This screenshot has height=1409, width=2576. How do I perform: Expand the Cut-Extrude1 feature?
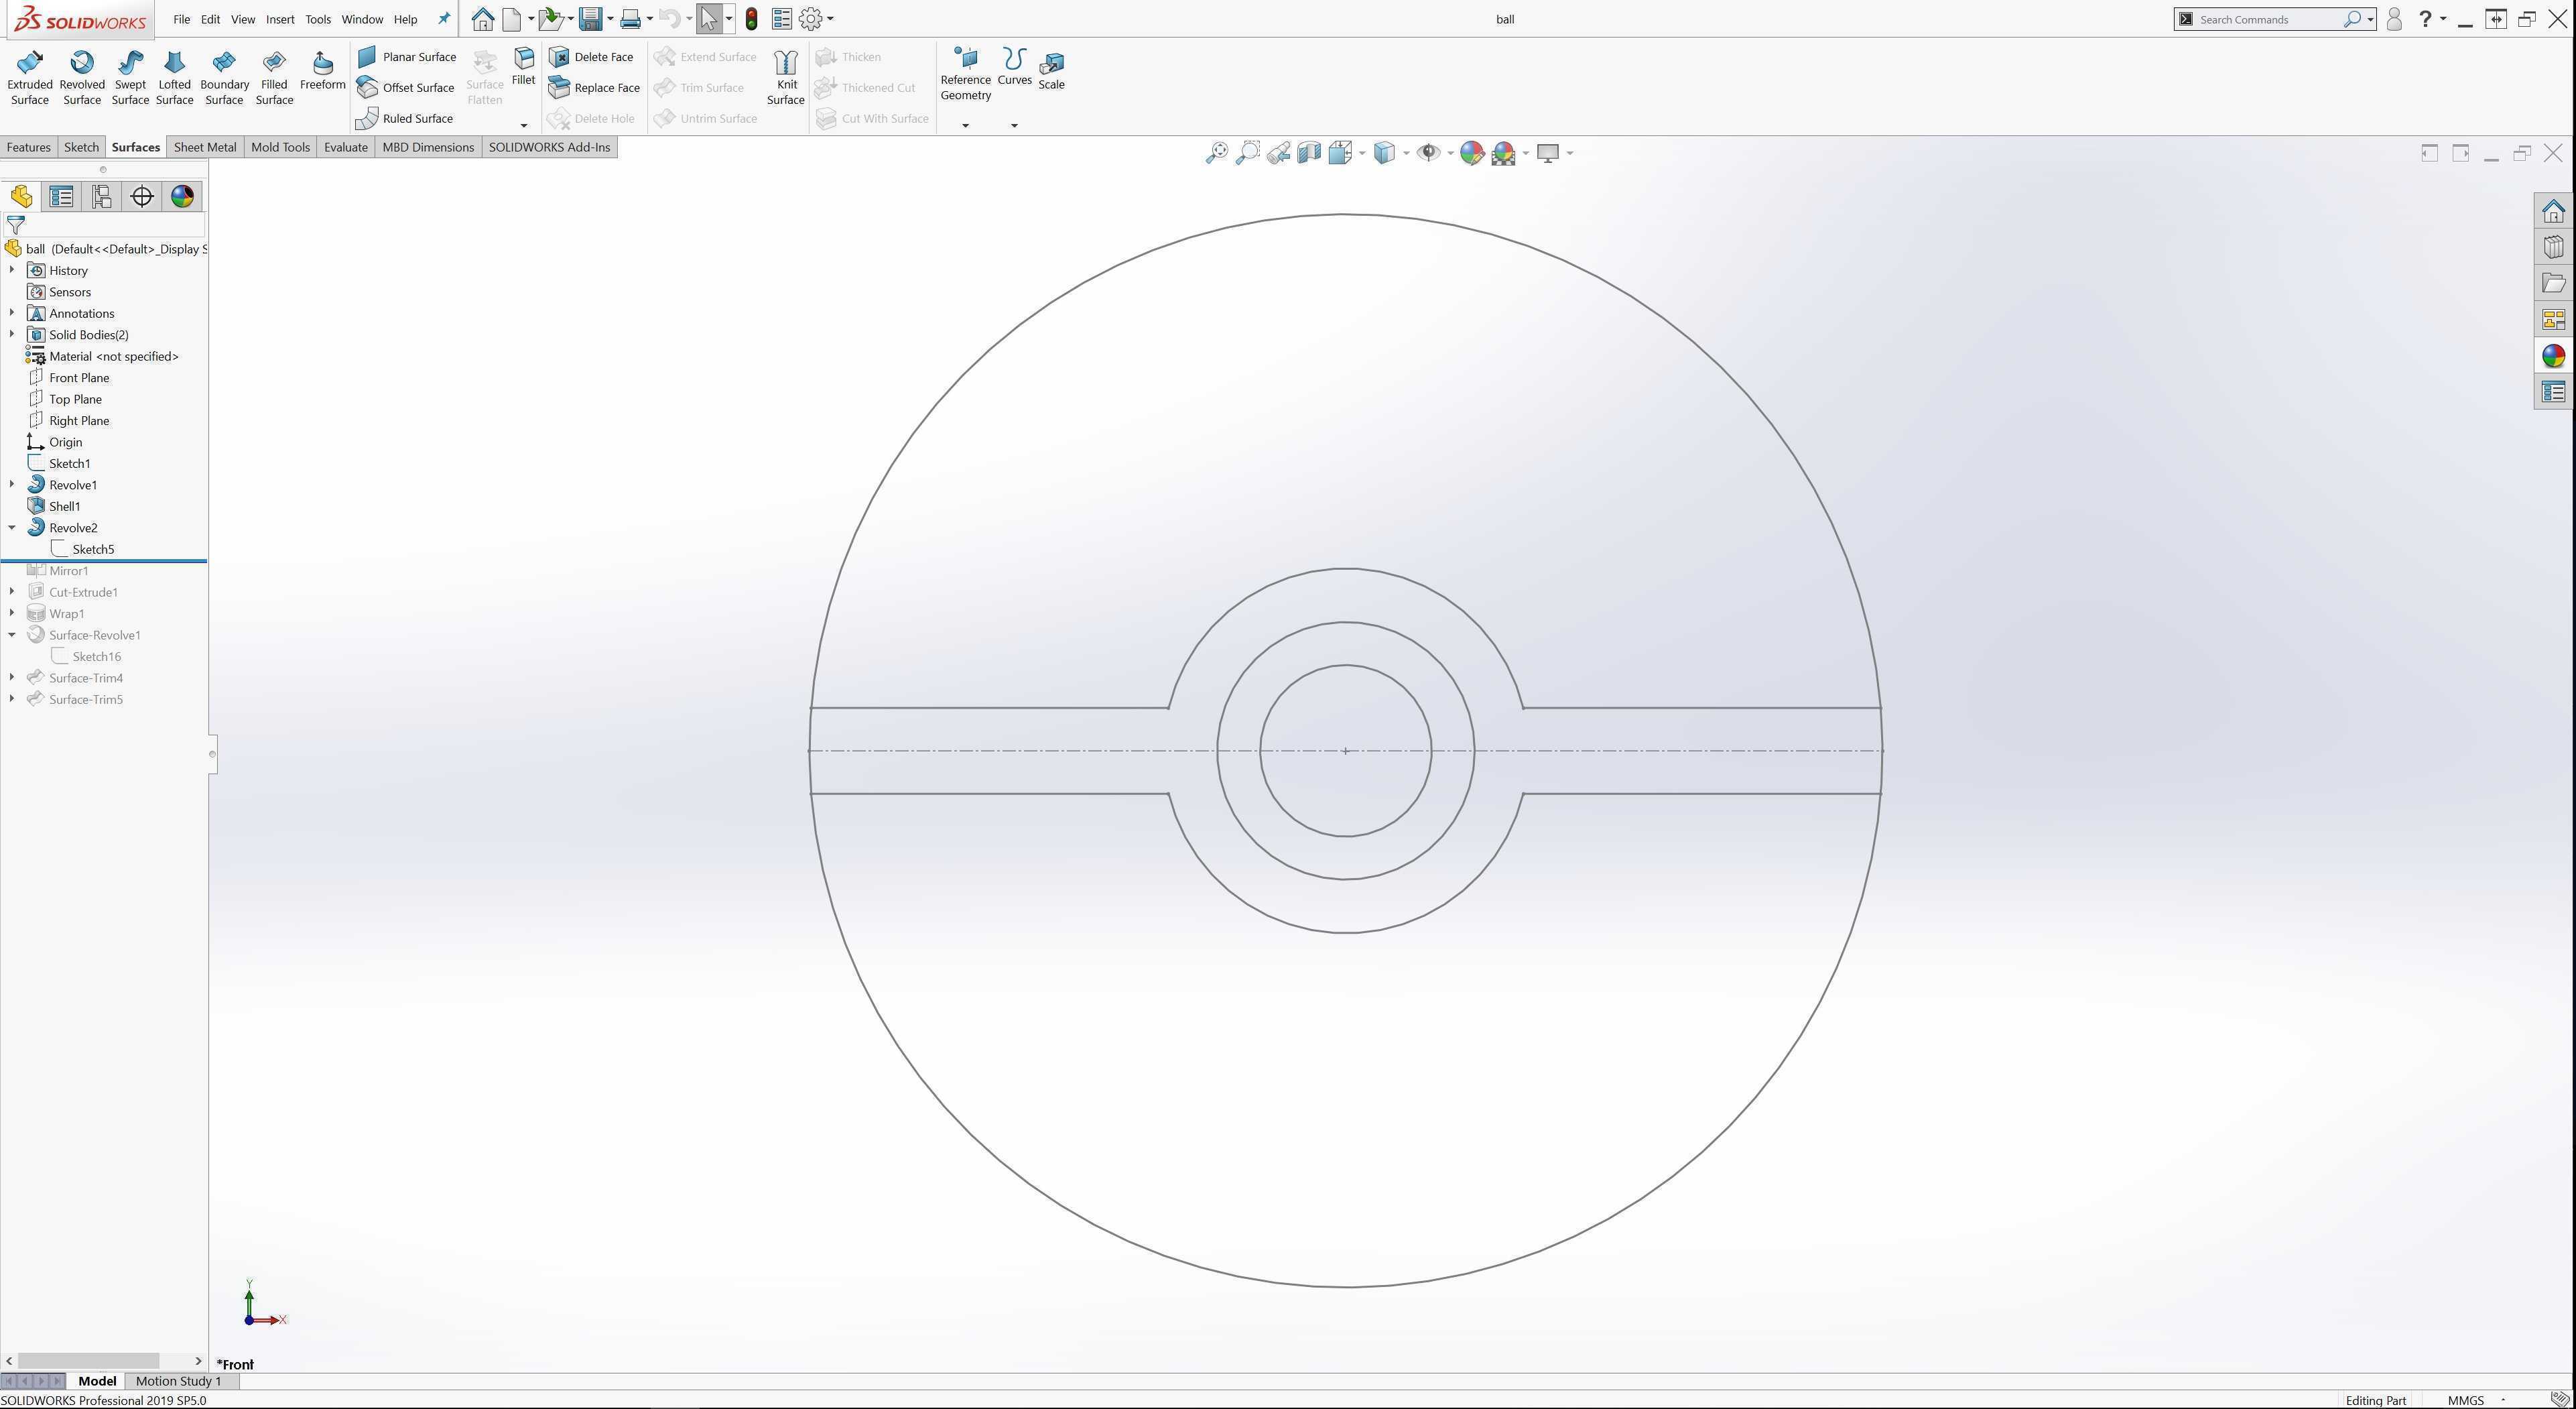12,591
